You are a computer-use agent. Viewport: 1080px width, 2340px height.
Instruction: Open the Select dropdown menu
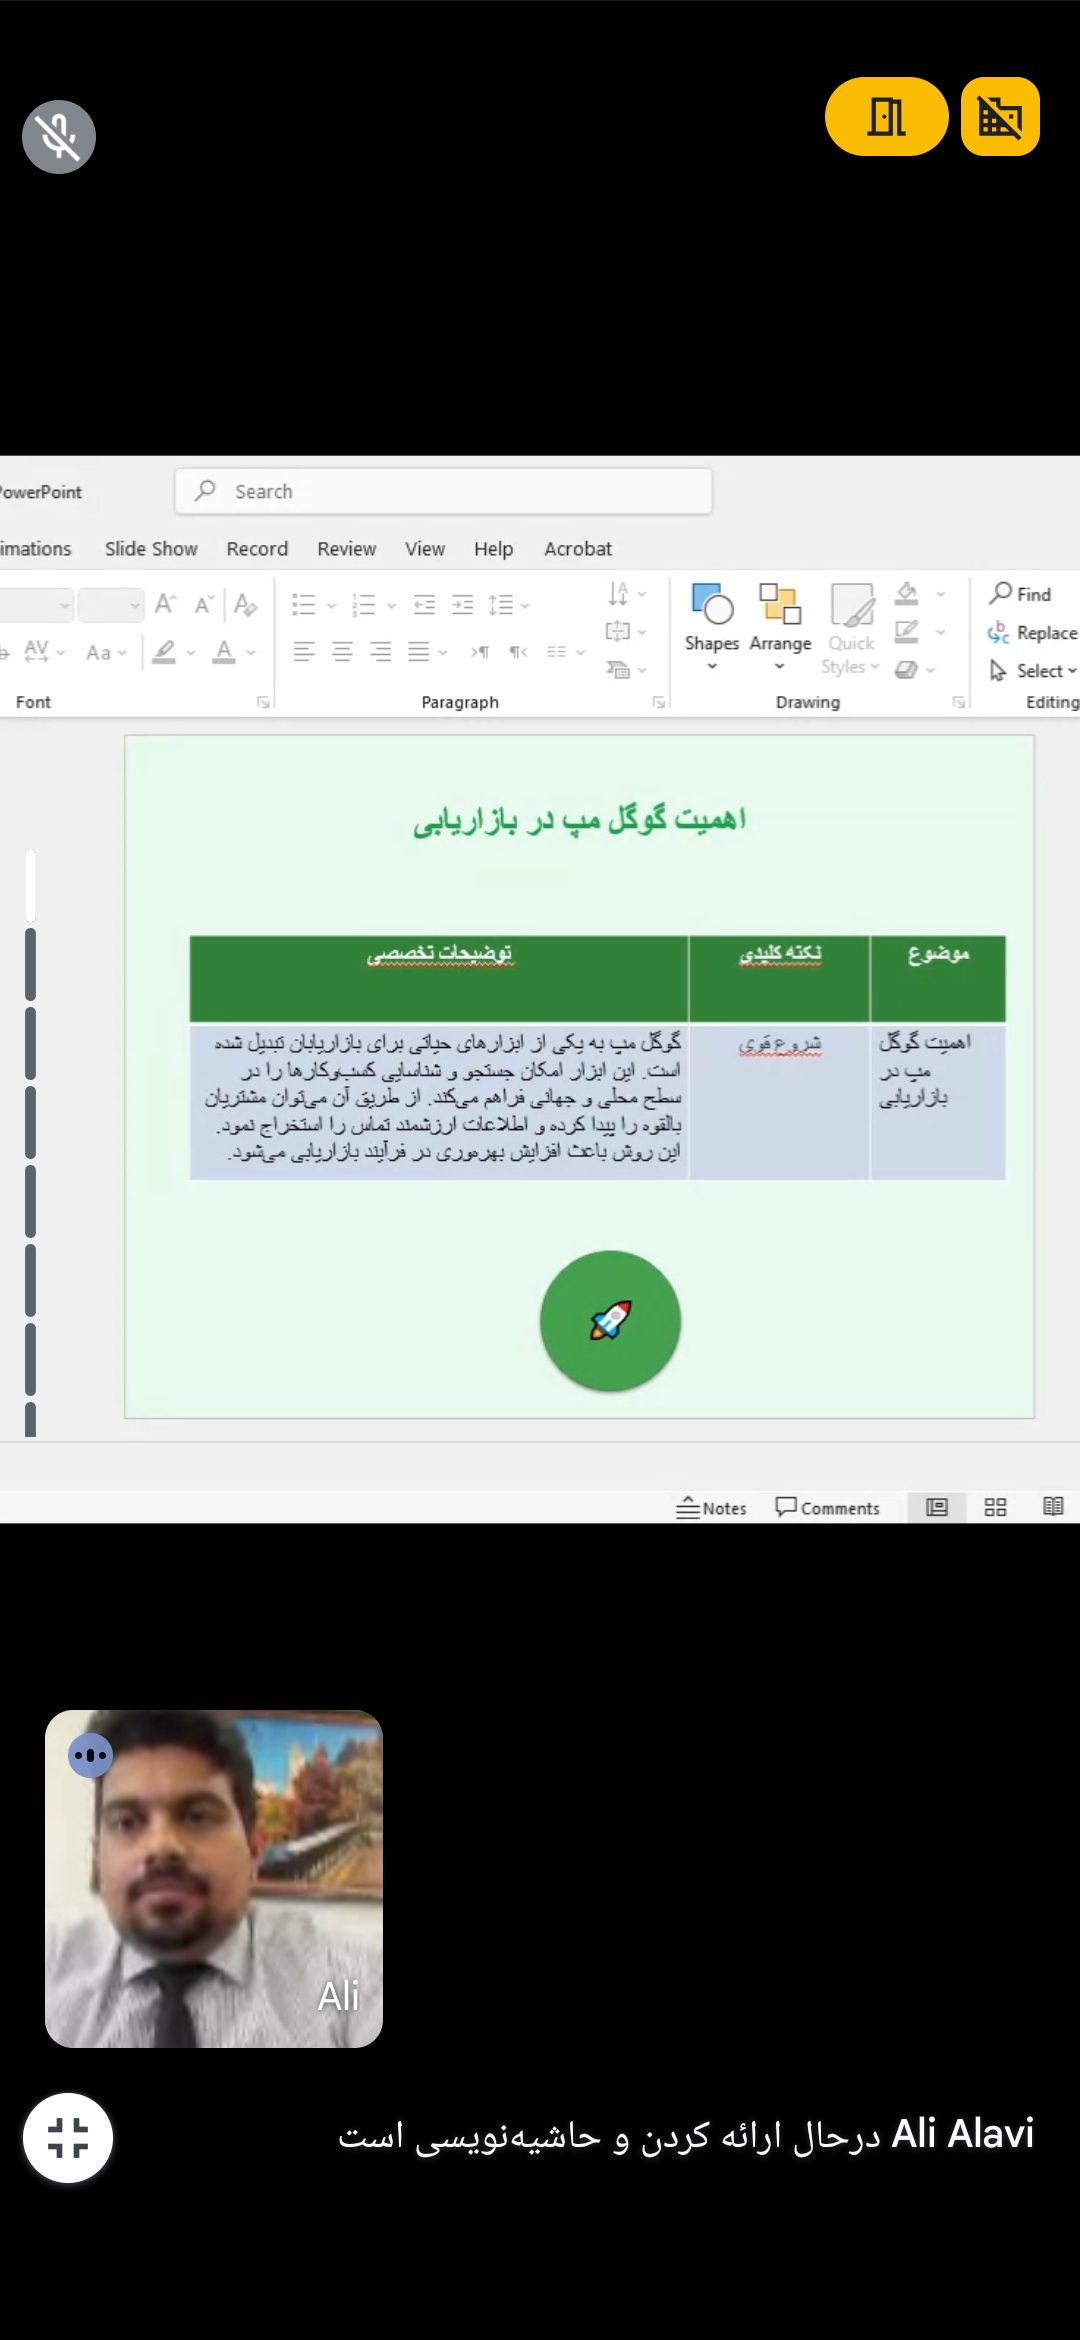1033,671
